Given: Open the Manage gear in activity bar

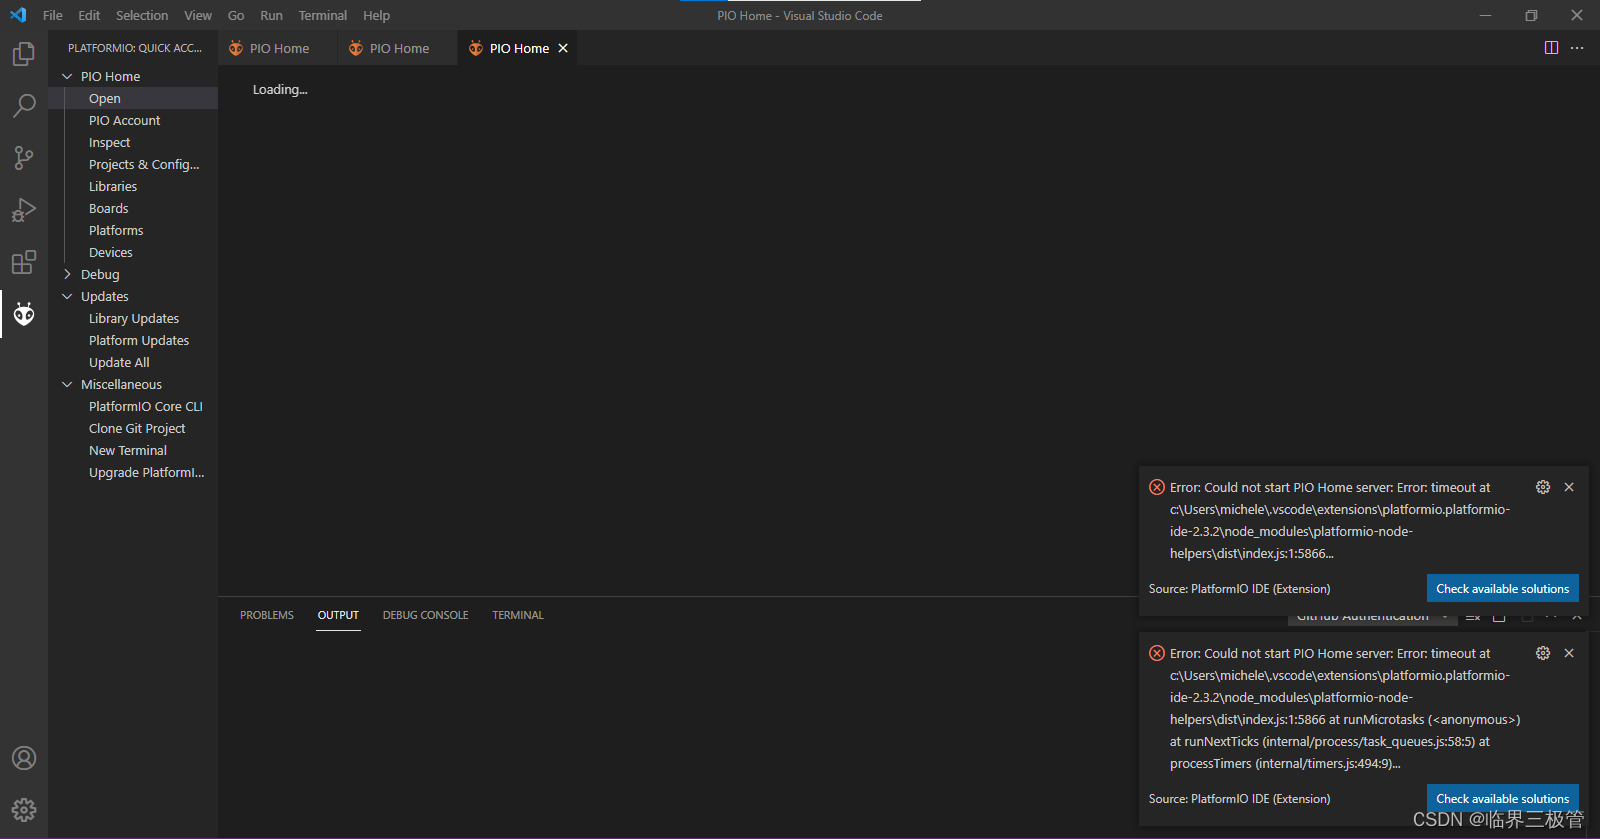Looking at the screenshot, I should point(24,810).
